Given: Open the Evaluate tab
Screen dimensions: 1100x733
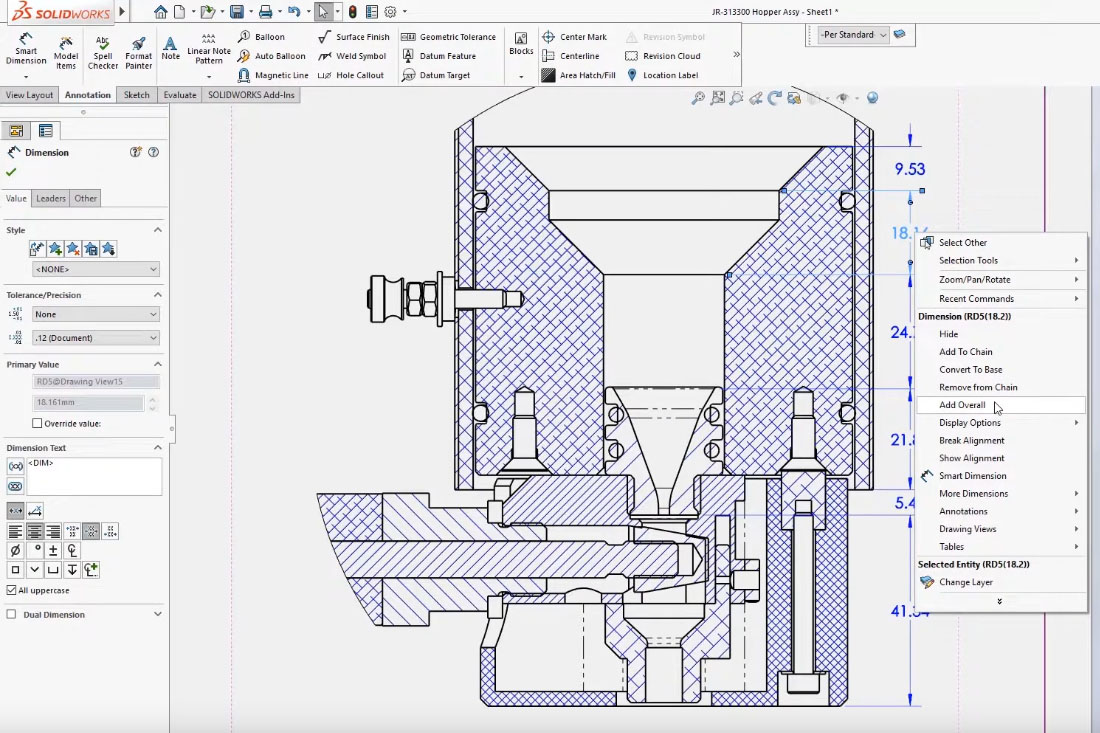Looking at the screenshot, I should [x=180, y=95].
